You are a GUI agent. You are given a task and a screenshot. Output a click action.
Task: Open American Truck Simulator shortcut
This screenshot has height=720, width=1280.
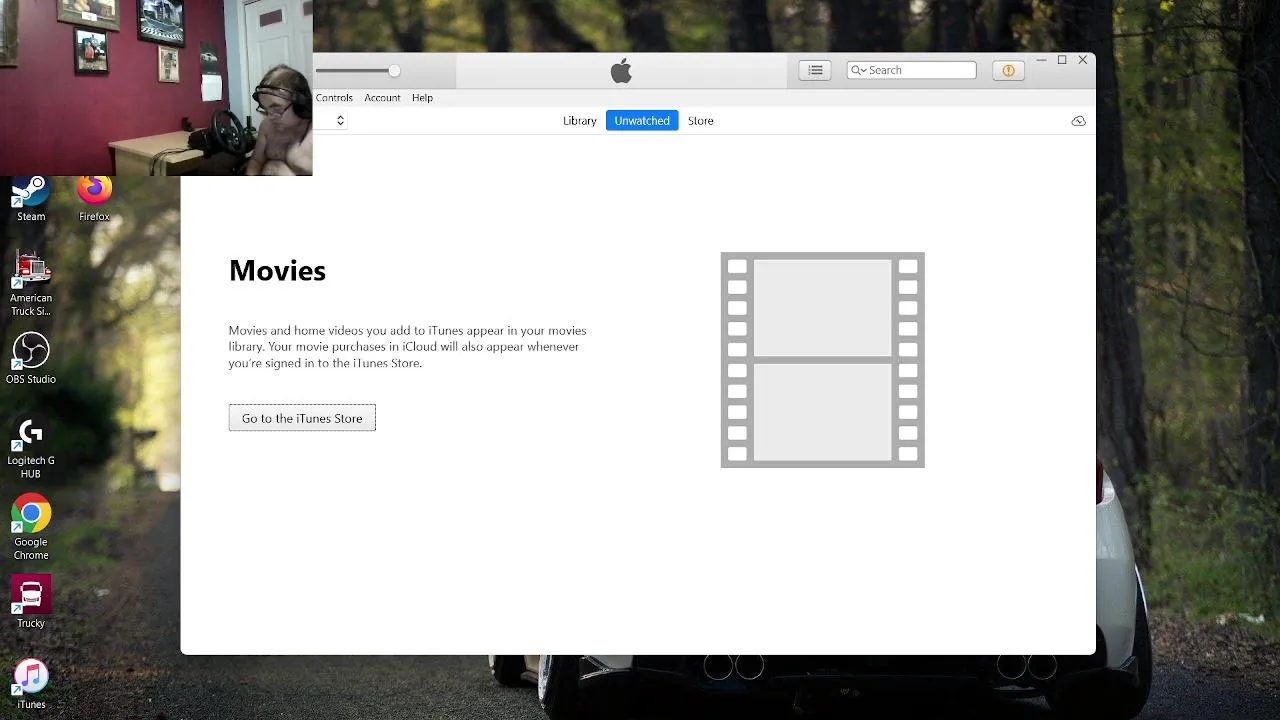[x=31, y=284]
